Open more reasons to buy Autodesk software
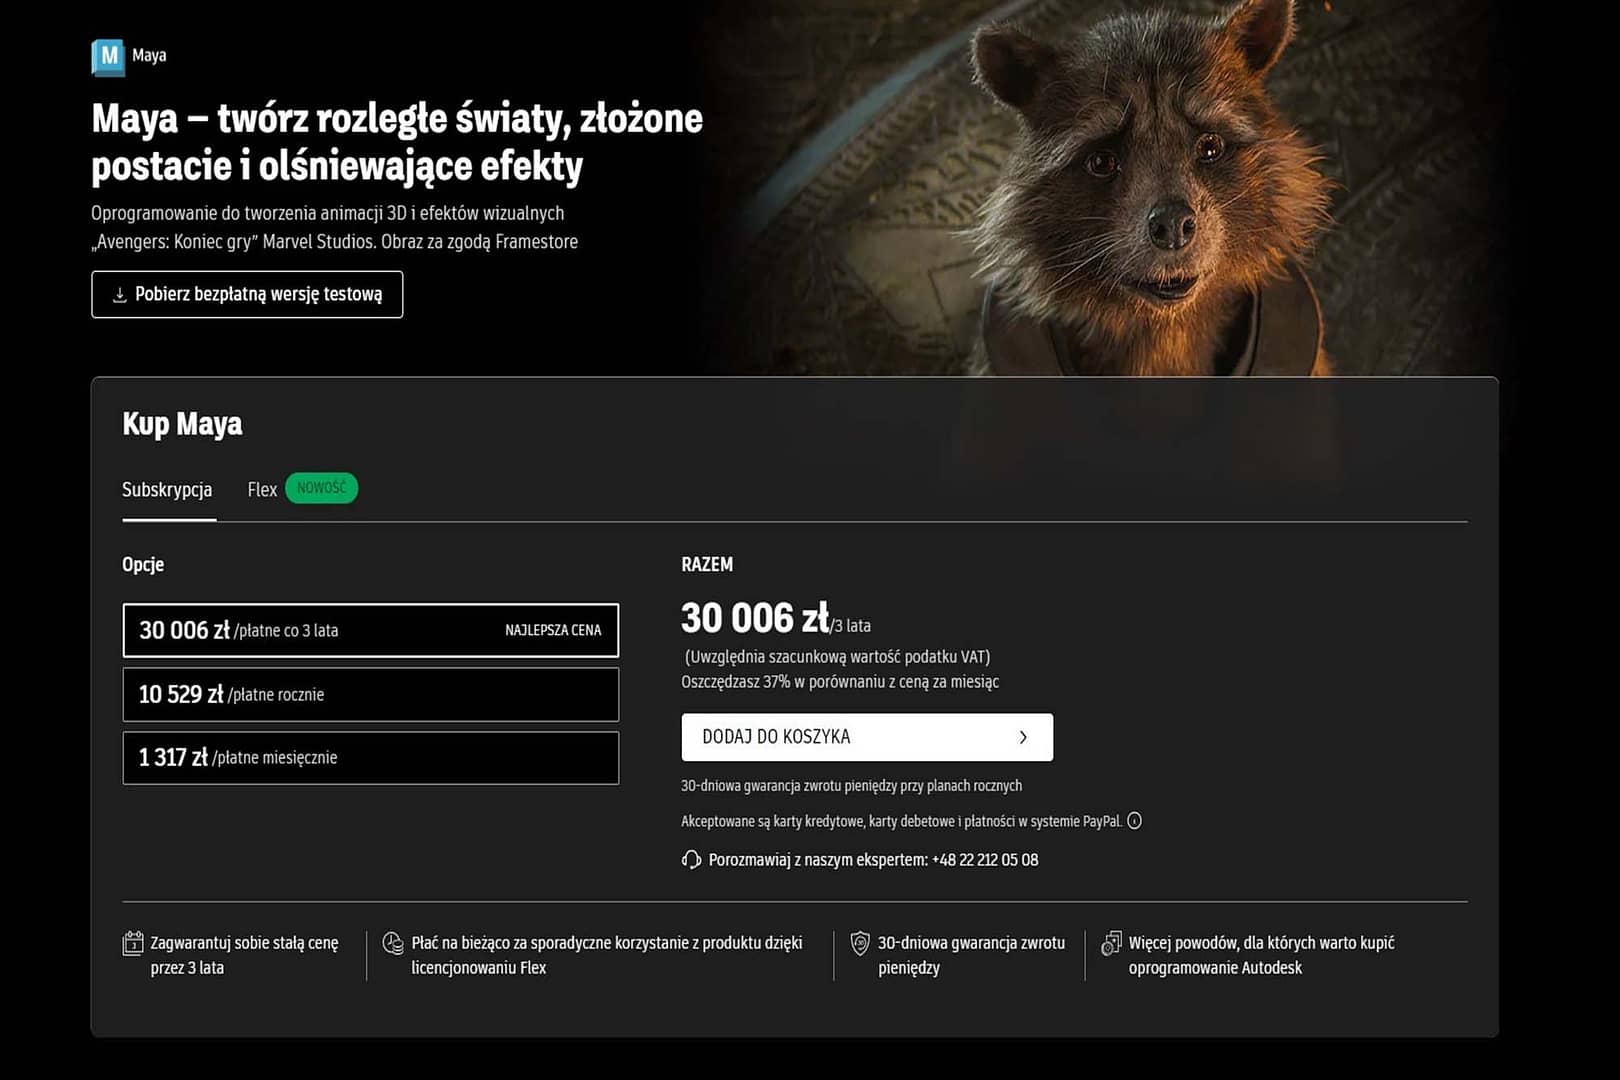Viewport: 1620px width, 1080px height. coord(1261,955)
